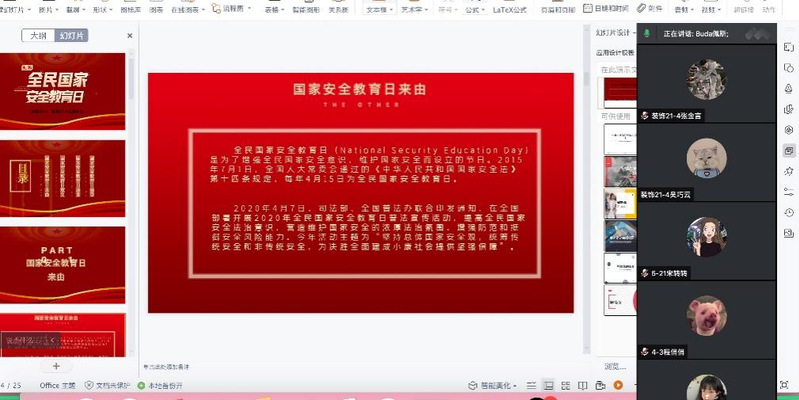Insert 页眉和页脚 header and footer

point(564,8)
